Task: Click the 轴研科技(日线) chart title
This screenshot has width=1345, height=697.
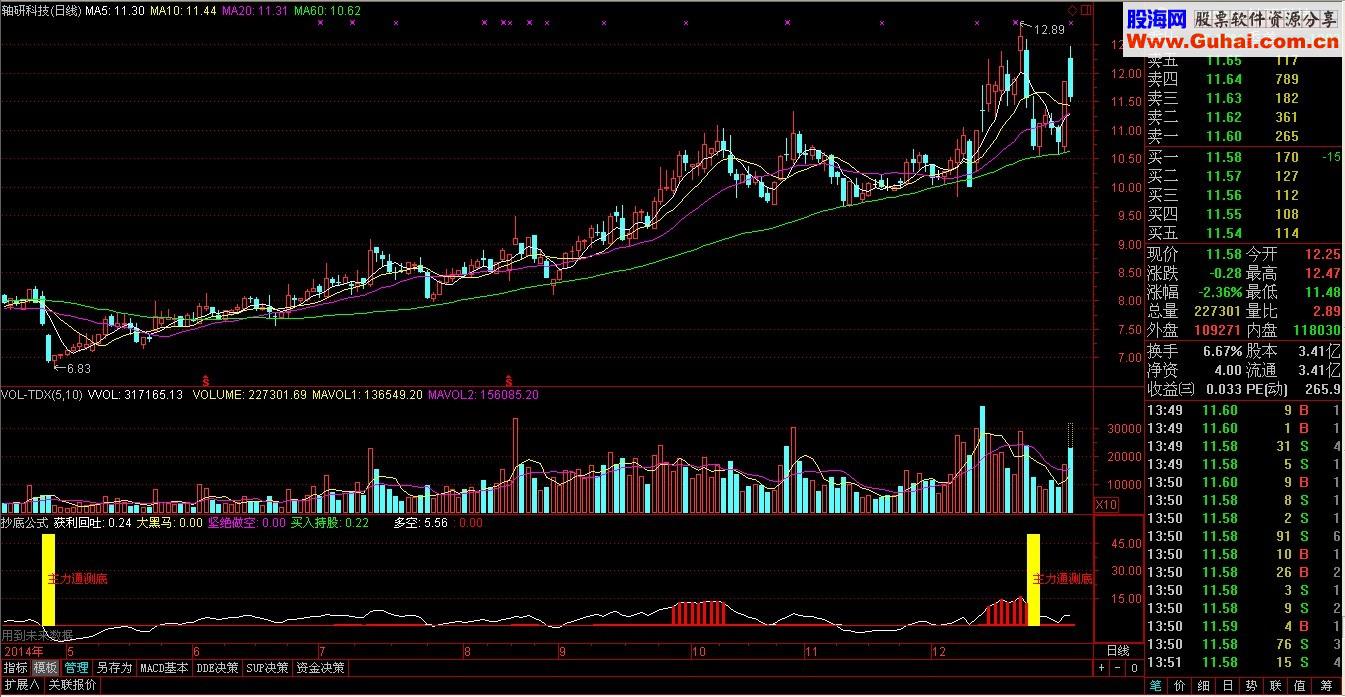Action: pyautogui.click(x=40, y=10)
